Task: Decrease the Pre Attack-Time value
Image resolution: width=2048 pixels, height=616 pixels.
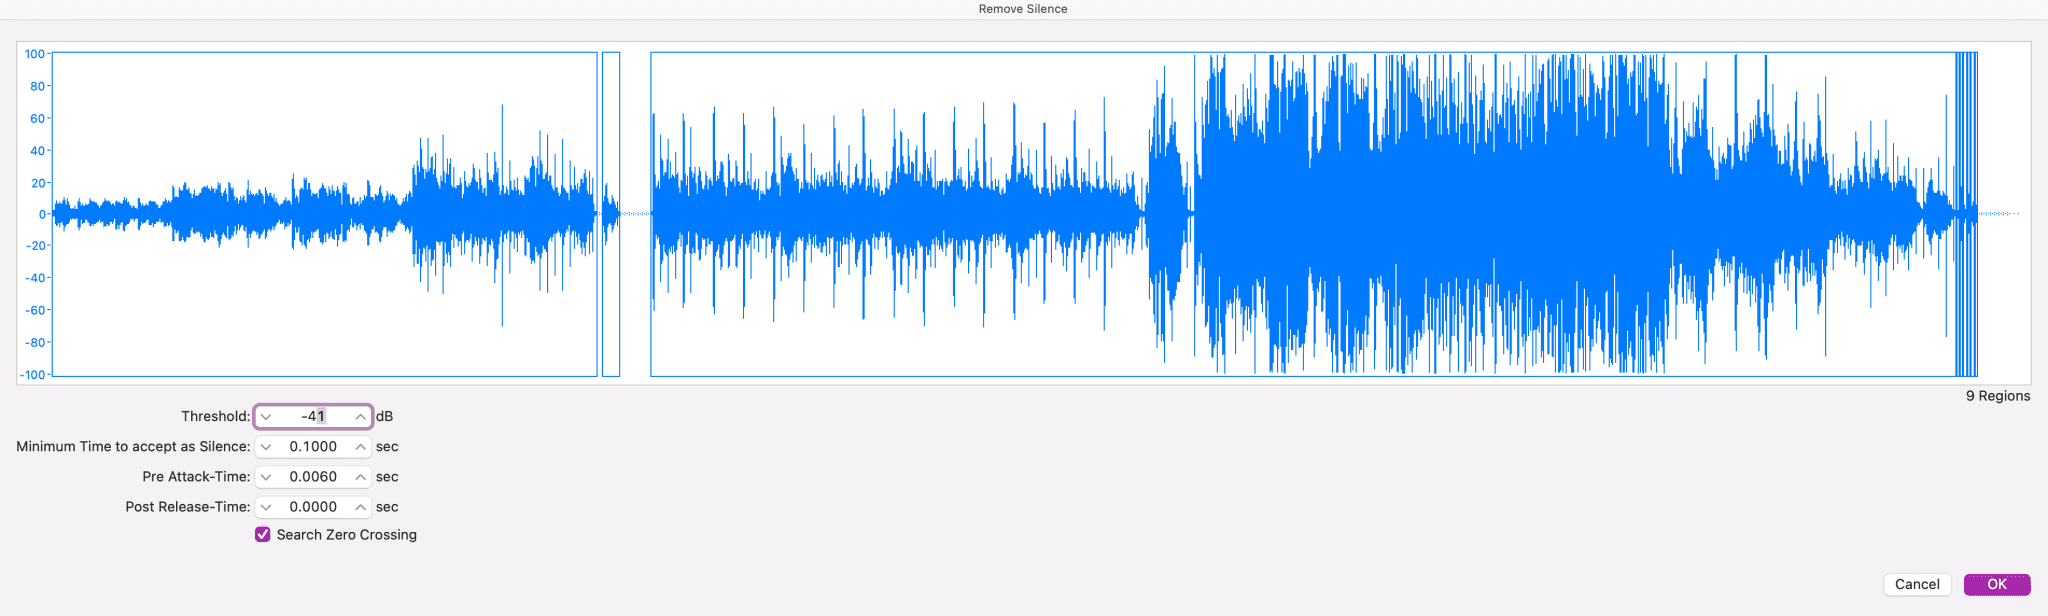Action: click(266, 477)
